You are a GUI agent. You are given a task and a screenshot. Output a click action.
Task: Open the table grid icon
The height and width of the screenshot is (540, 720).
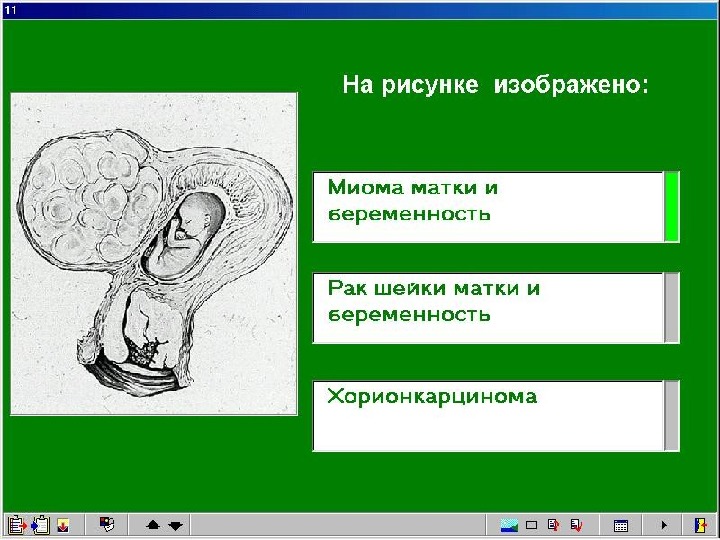(621, 525)
